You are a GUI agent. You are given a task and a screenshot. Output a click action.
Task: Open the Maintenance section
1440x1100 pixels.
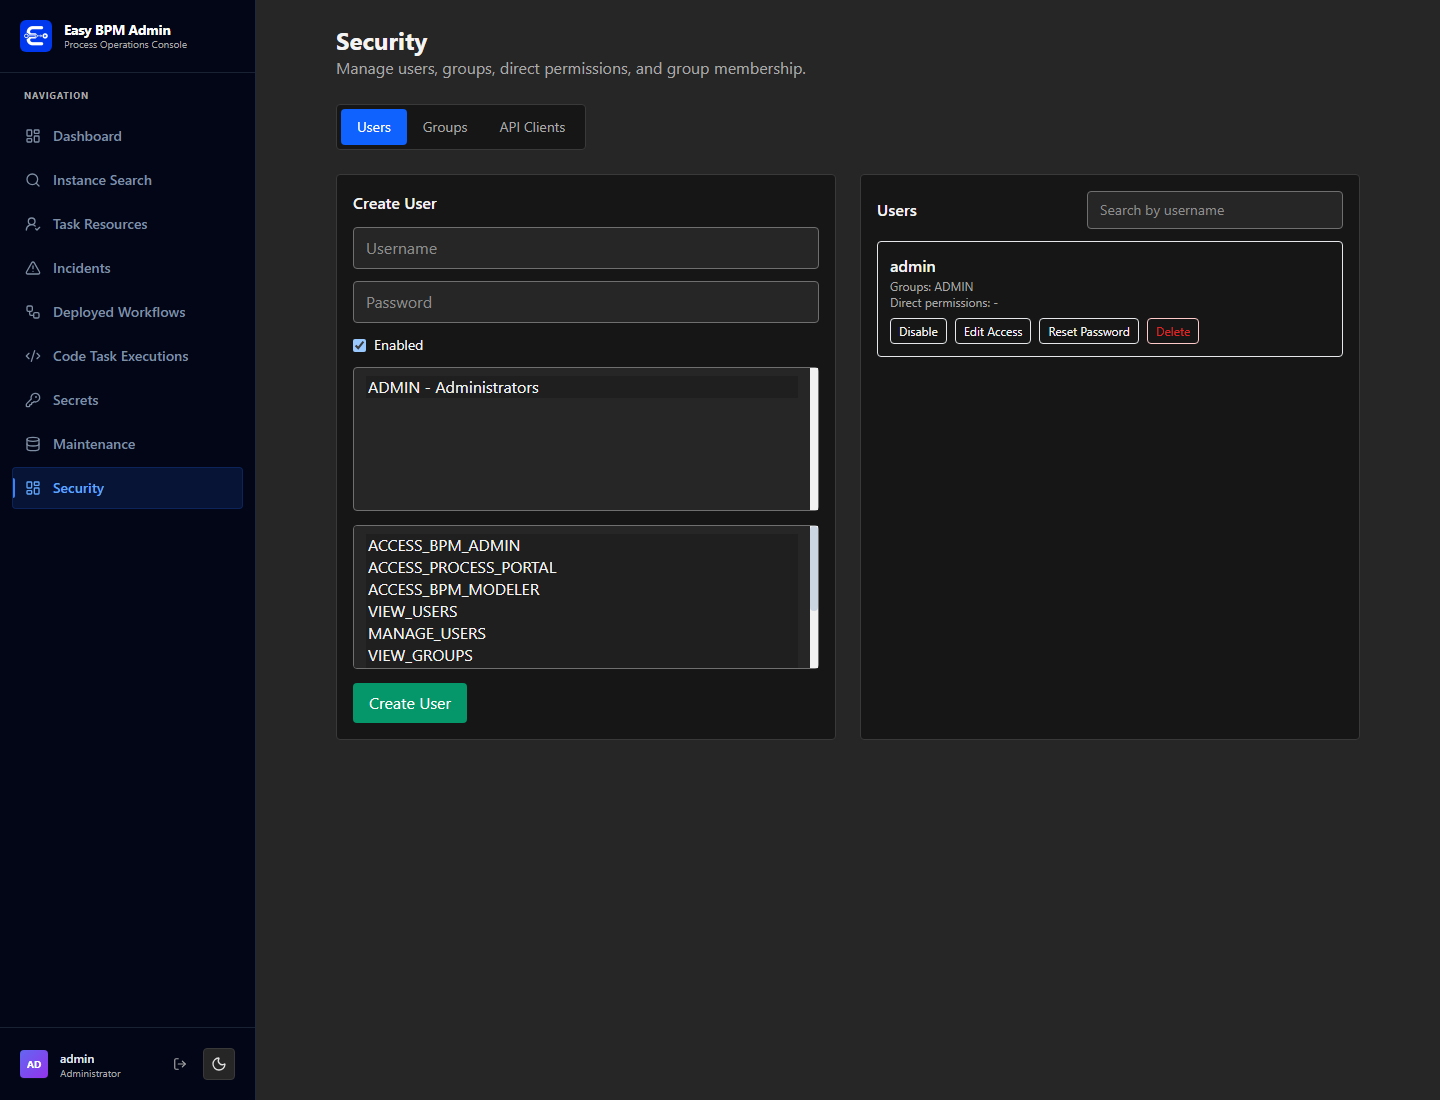pyautogui.click(x=127, y=444)
